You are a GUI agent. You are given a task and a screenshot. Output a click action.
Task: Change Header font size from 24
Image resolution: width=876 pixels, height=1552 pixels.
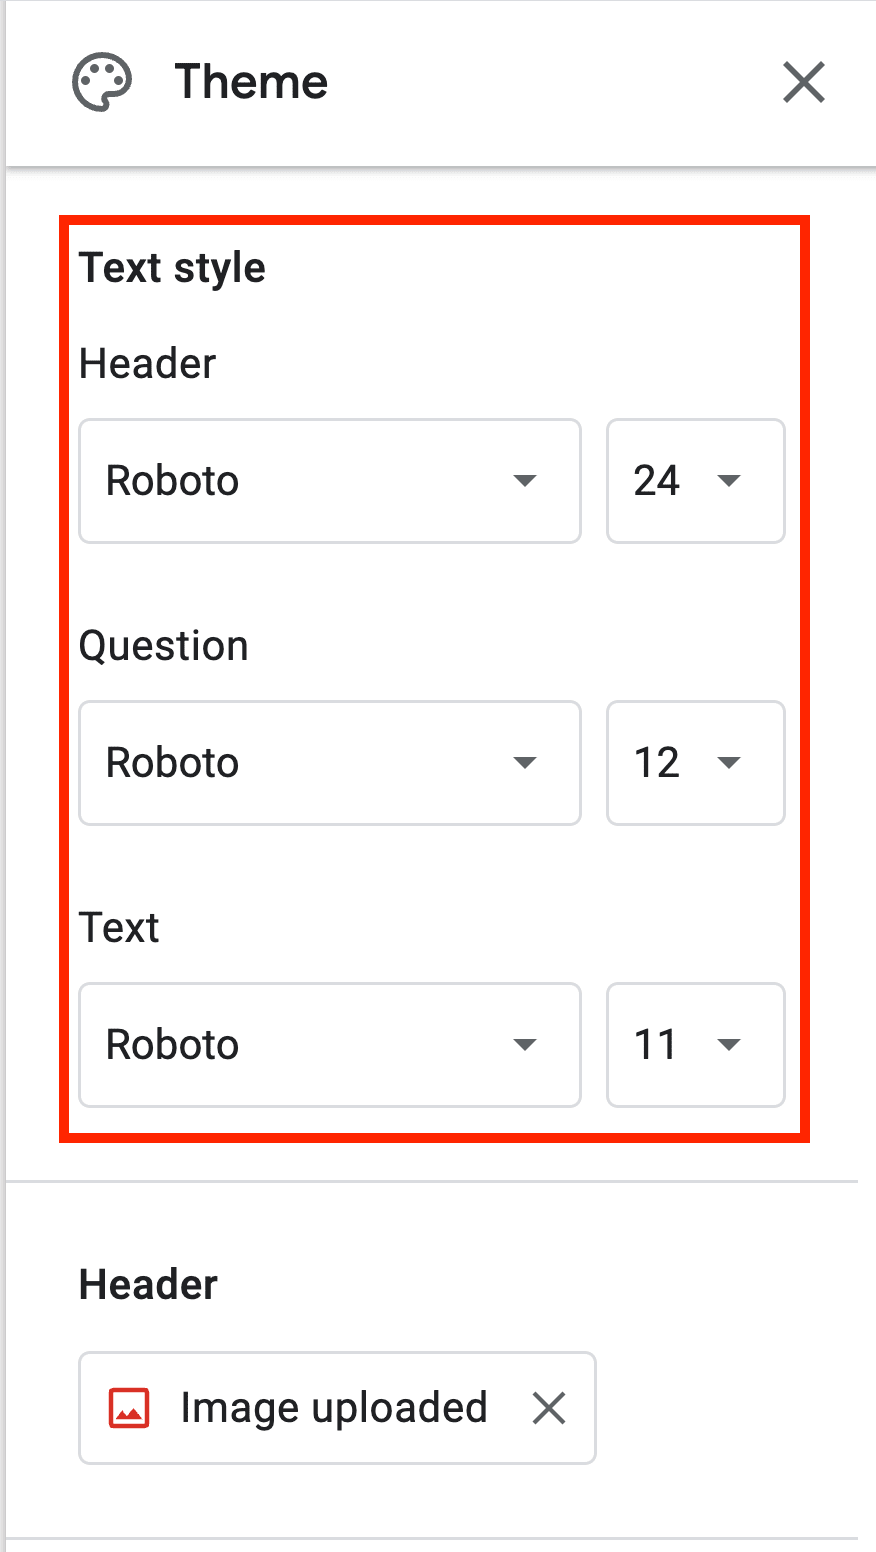695,481
